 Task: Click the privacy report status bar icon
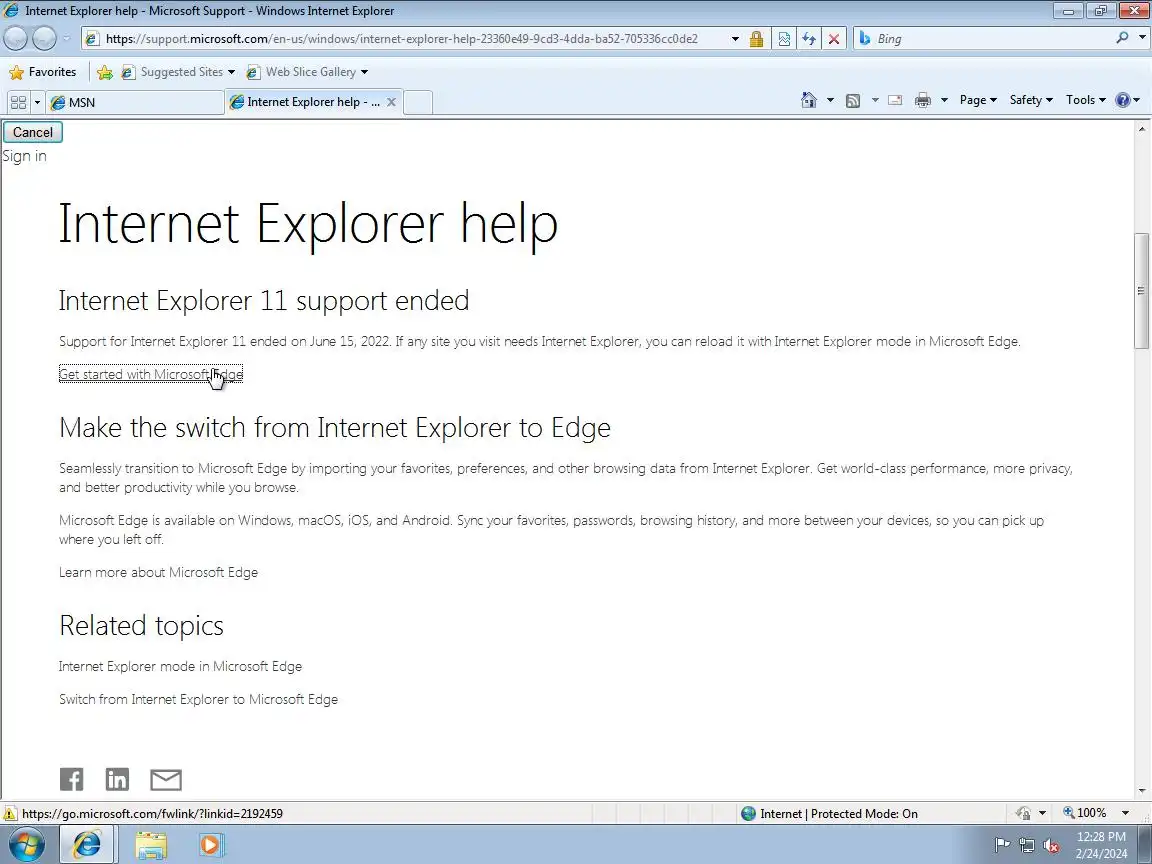1023,813
